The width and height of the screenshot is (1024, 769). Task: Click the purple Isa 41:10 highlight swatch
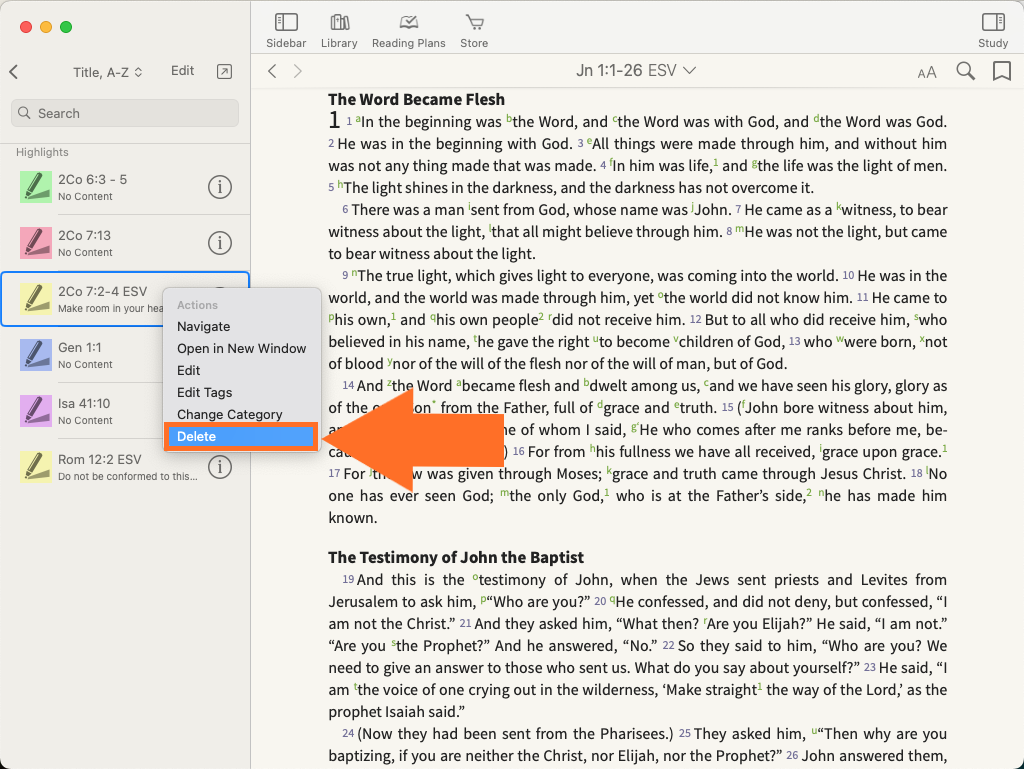36,411
